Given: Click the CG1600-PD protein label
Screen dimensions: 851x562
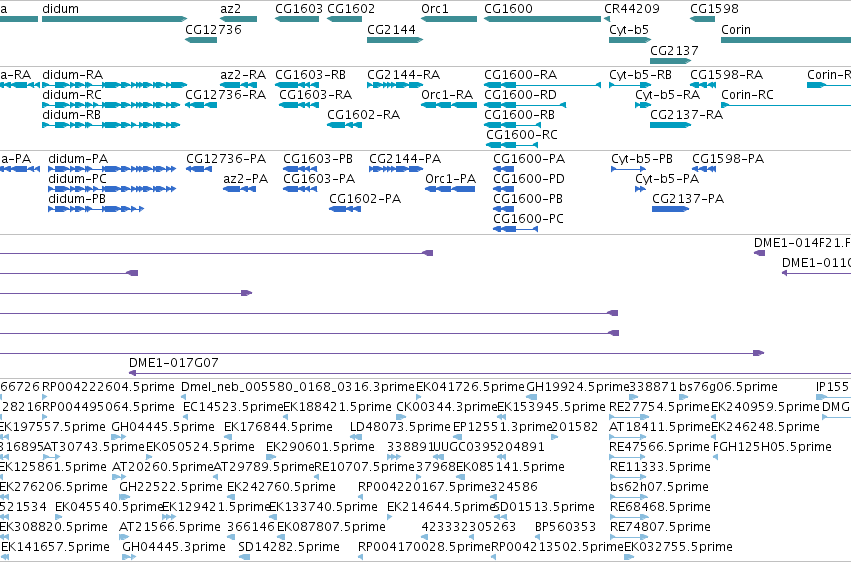Looking at the screenshot, I should [529, 179].
